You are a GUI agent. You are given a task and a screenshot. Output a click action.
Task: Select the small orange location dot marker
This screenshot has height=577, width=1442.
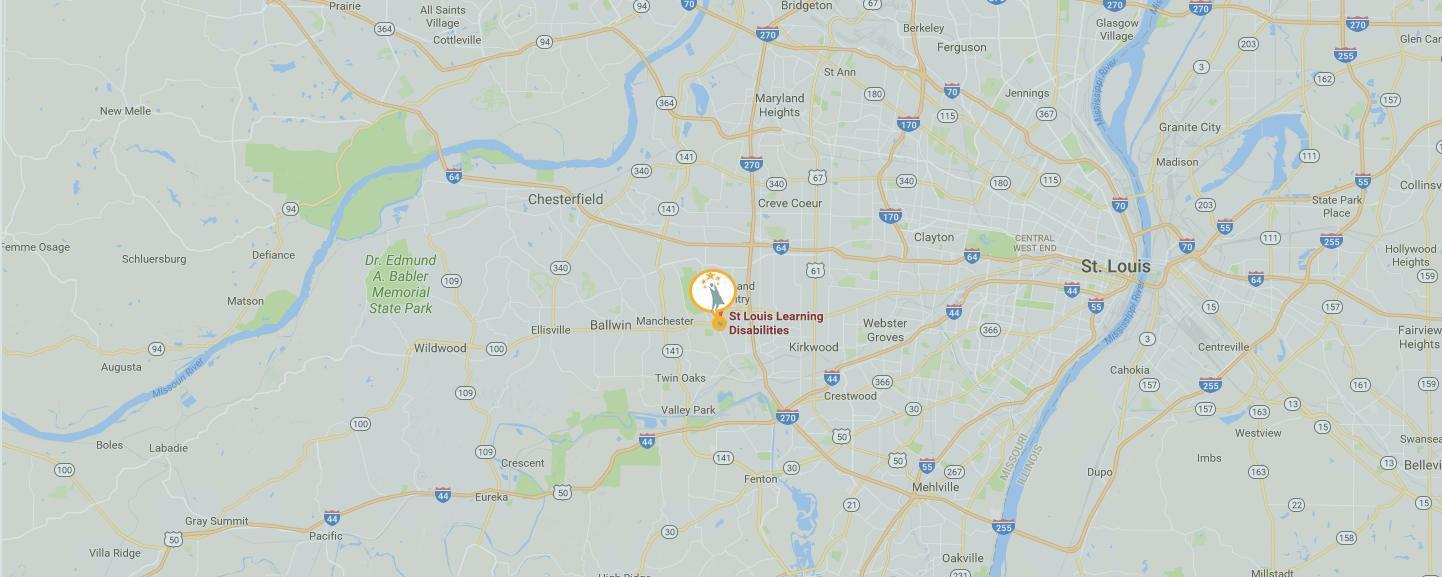[719, 323]
